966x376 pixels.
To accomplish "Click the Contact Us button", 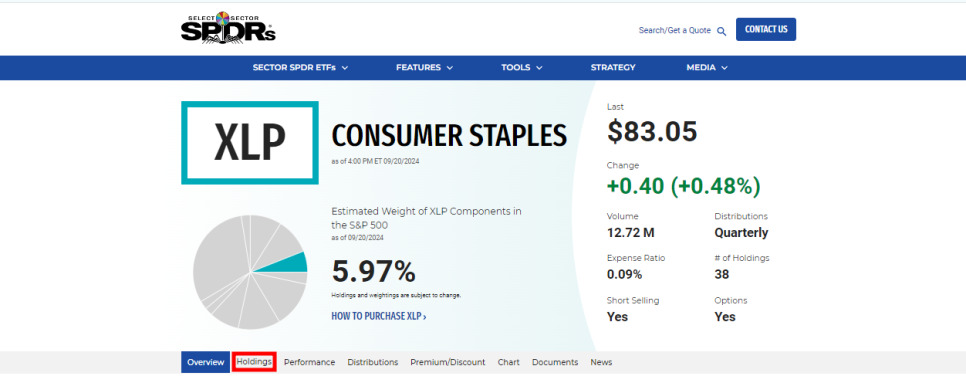I will click(x=766, y=29).
